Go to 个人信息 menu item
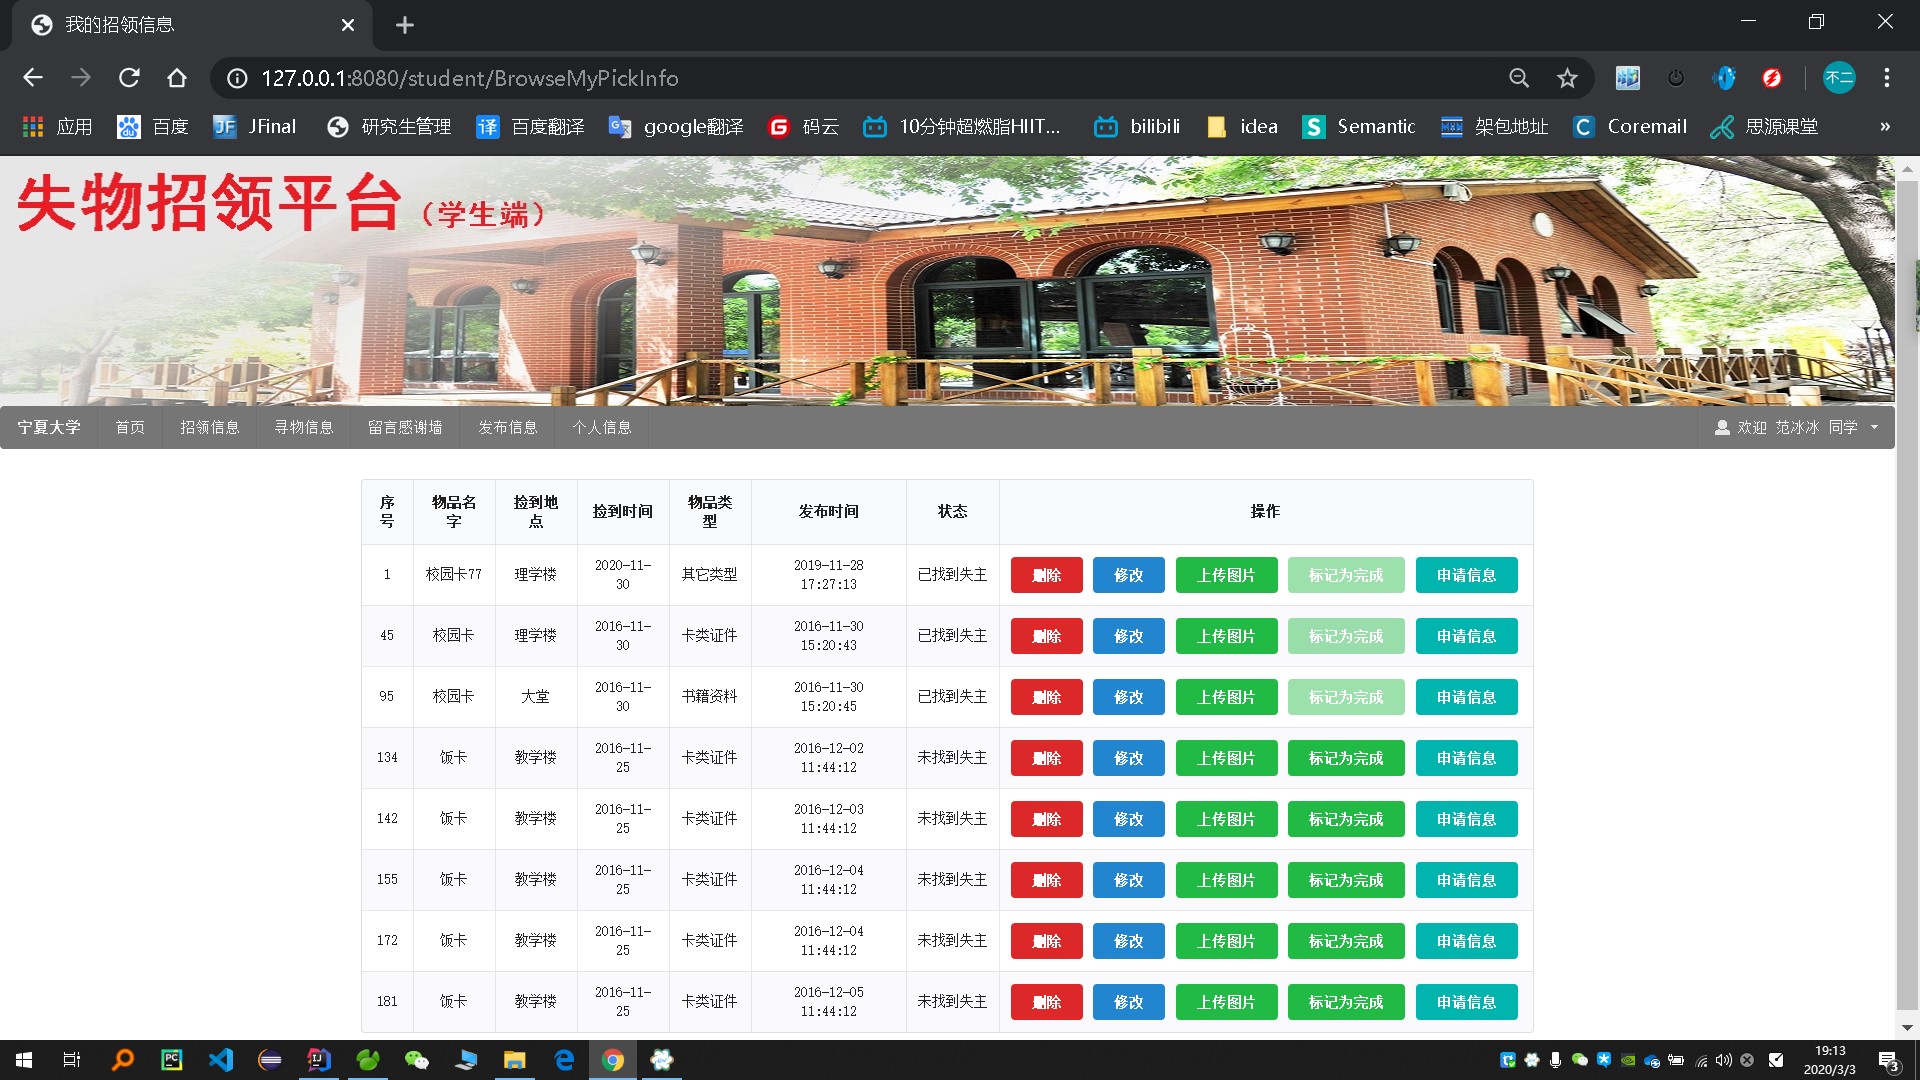The width and height of the screenshot is (1920, 1080). pos(601,427)
